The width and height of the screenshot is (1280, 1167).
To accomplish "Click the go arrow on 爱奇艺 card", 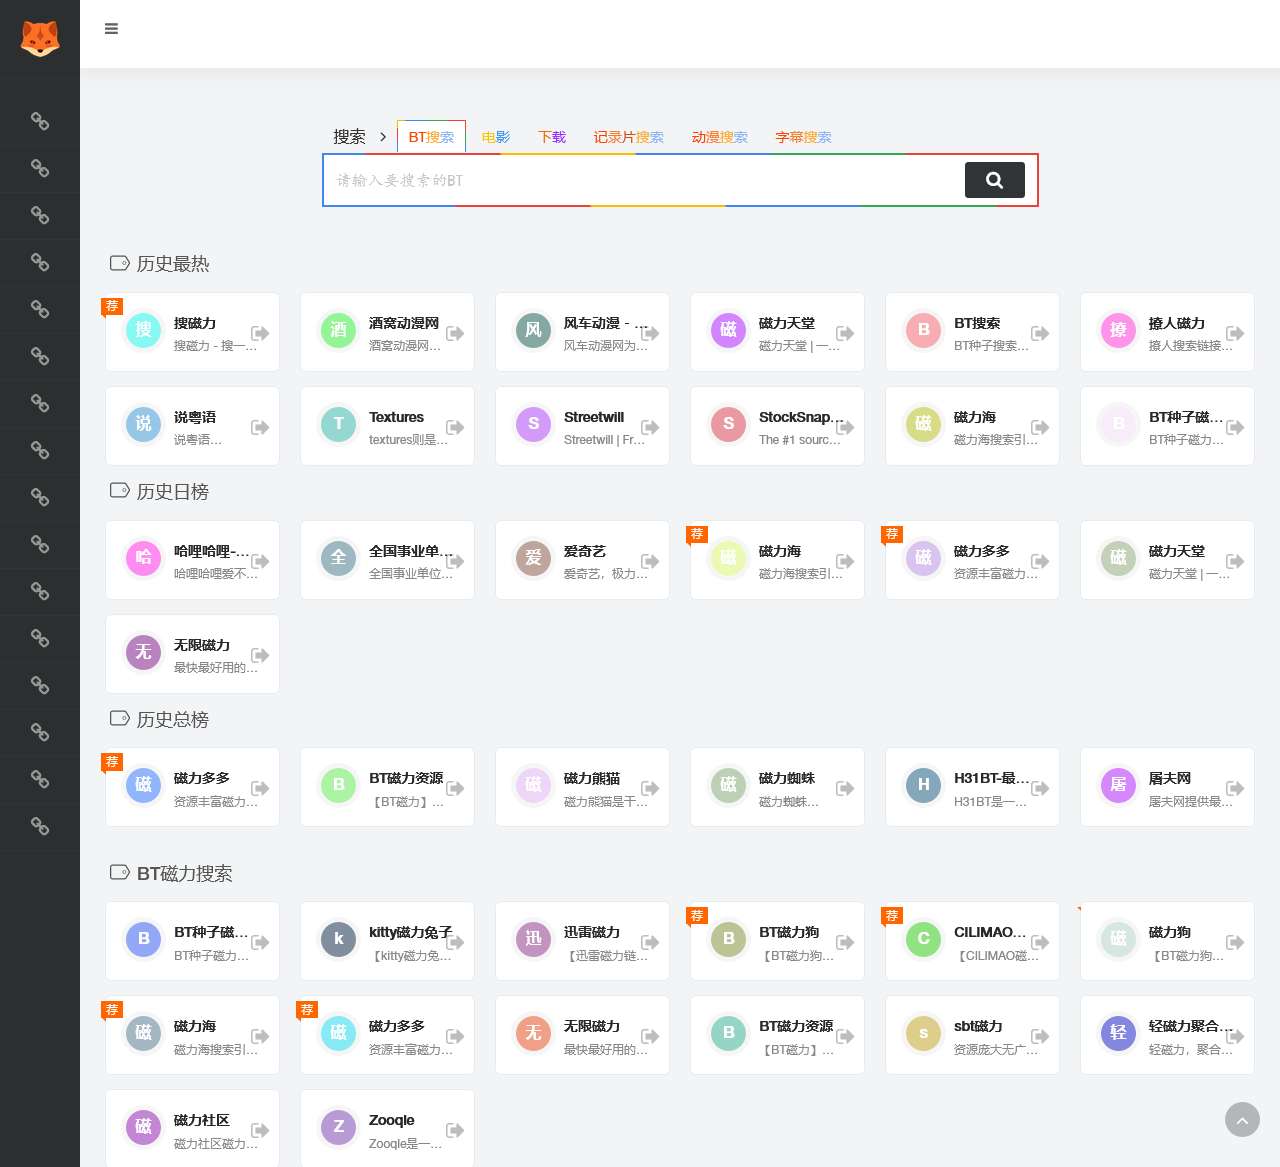I will pyautogui.click(x=650, y=561).
